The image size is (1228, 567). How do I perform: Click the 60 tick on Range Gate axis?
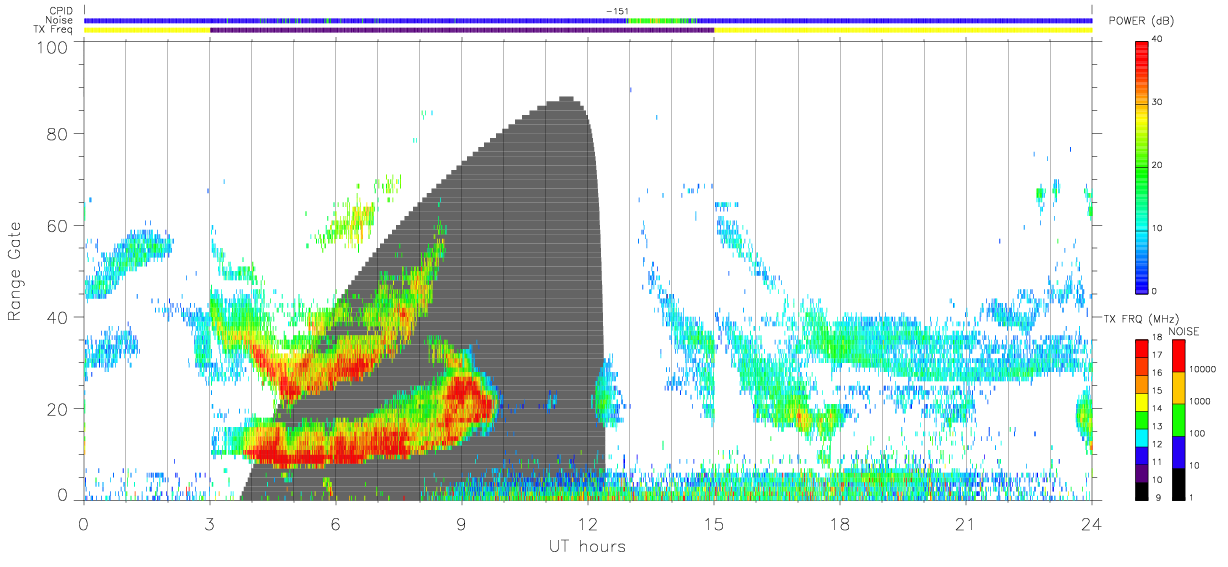click(59, 225)
